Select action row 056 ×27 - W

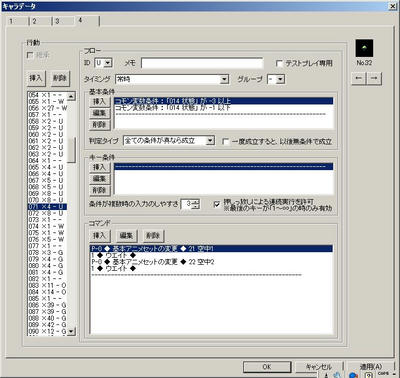point(47,108)
